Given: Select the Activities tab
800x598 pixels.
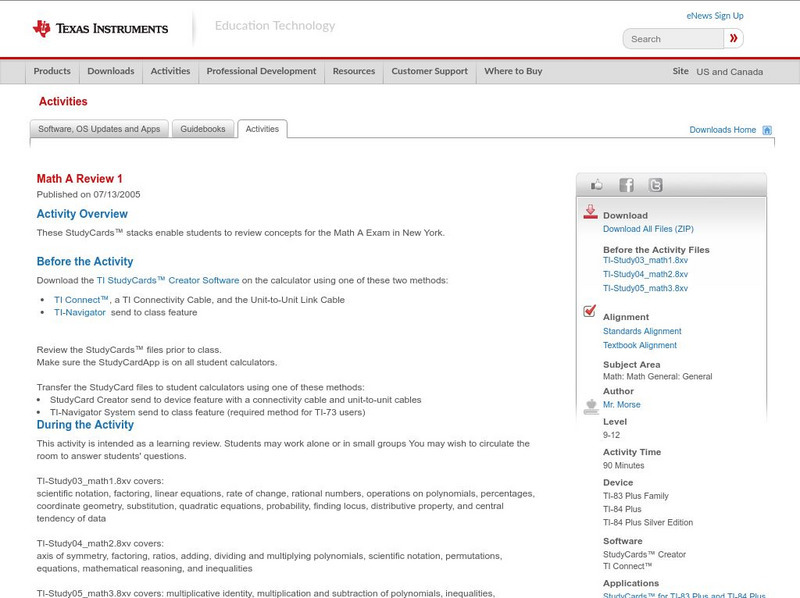Looking at the screenshot, I should tap(262, 129).
